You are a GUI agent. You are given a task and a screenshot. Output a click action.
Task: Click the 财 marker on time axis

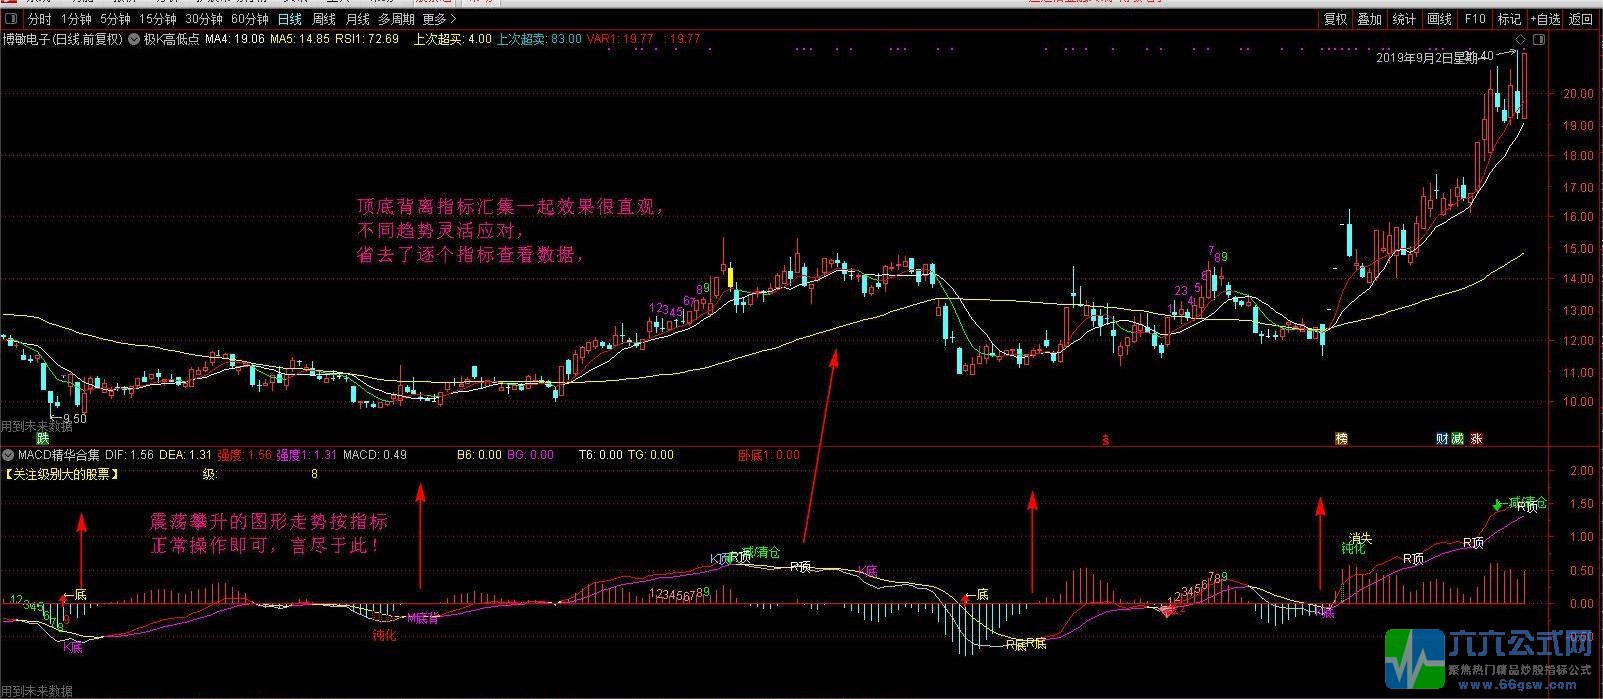click(1442, 439)
